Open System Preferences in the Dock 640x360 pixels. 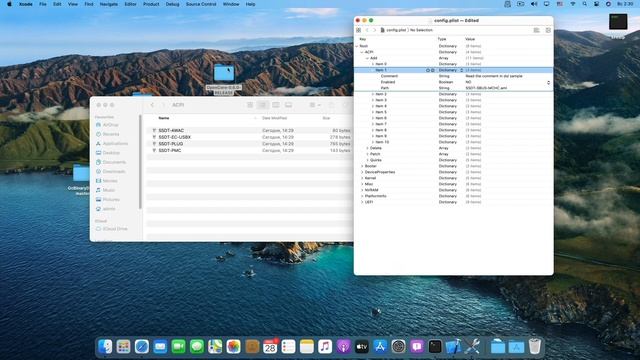point(398,347)
